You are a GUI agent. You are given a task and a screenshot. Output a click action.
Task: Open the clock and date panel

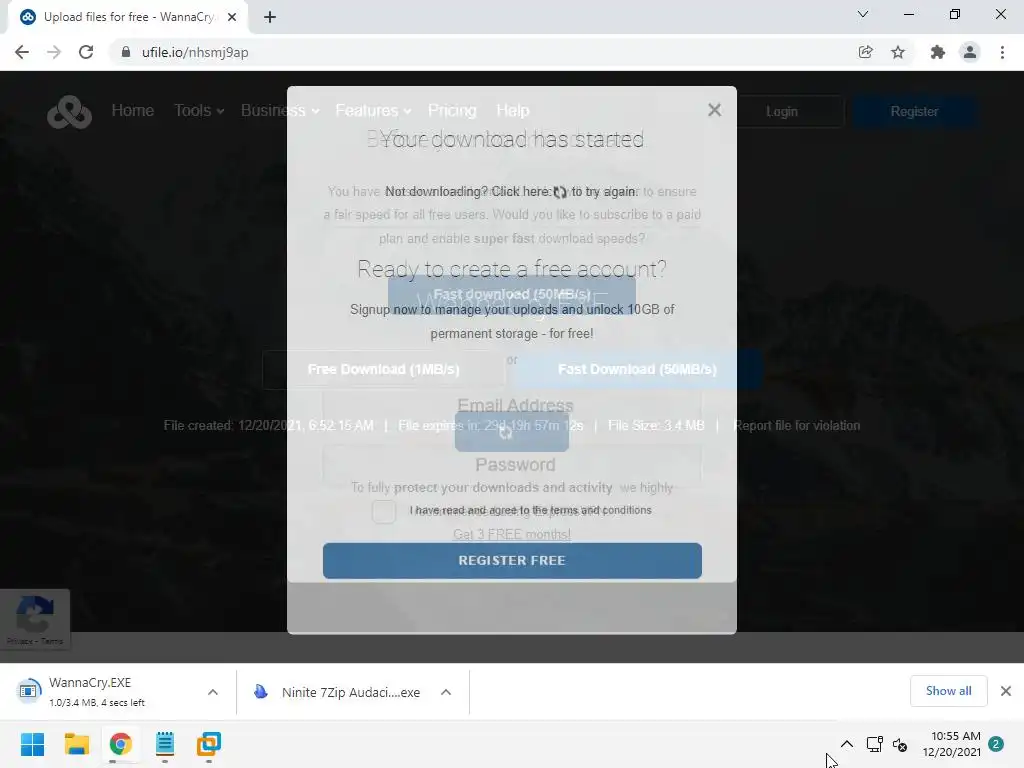[952, 744]
